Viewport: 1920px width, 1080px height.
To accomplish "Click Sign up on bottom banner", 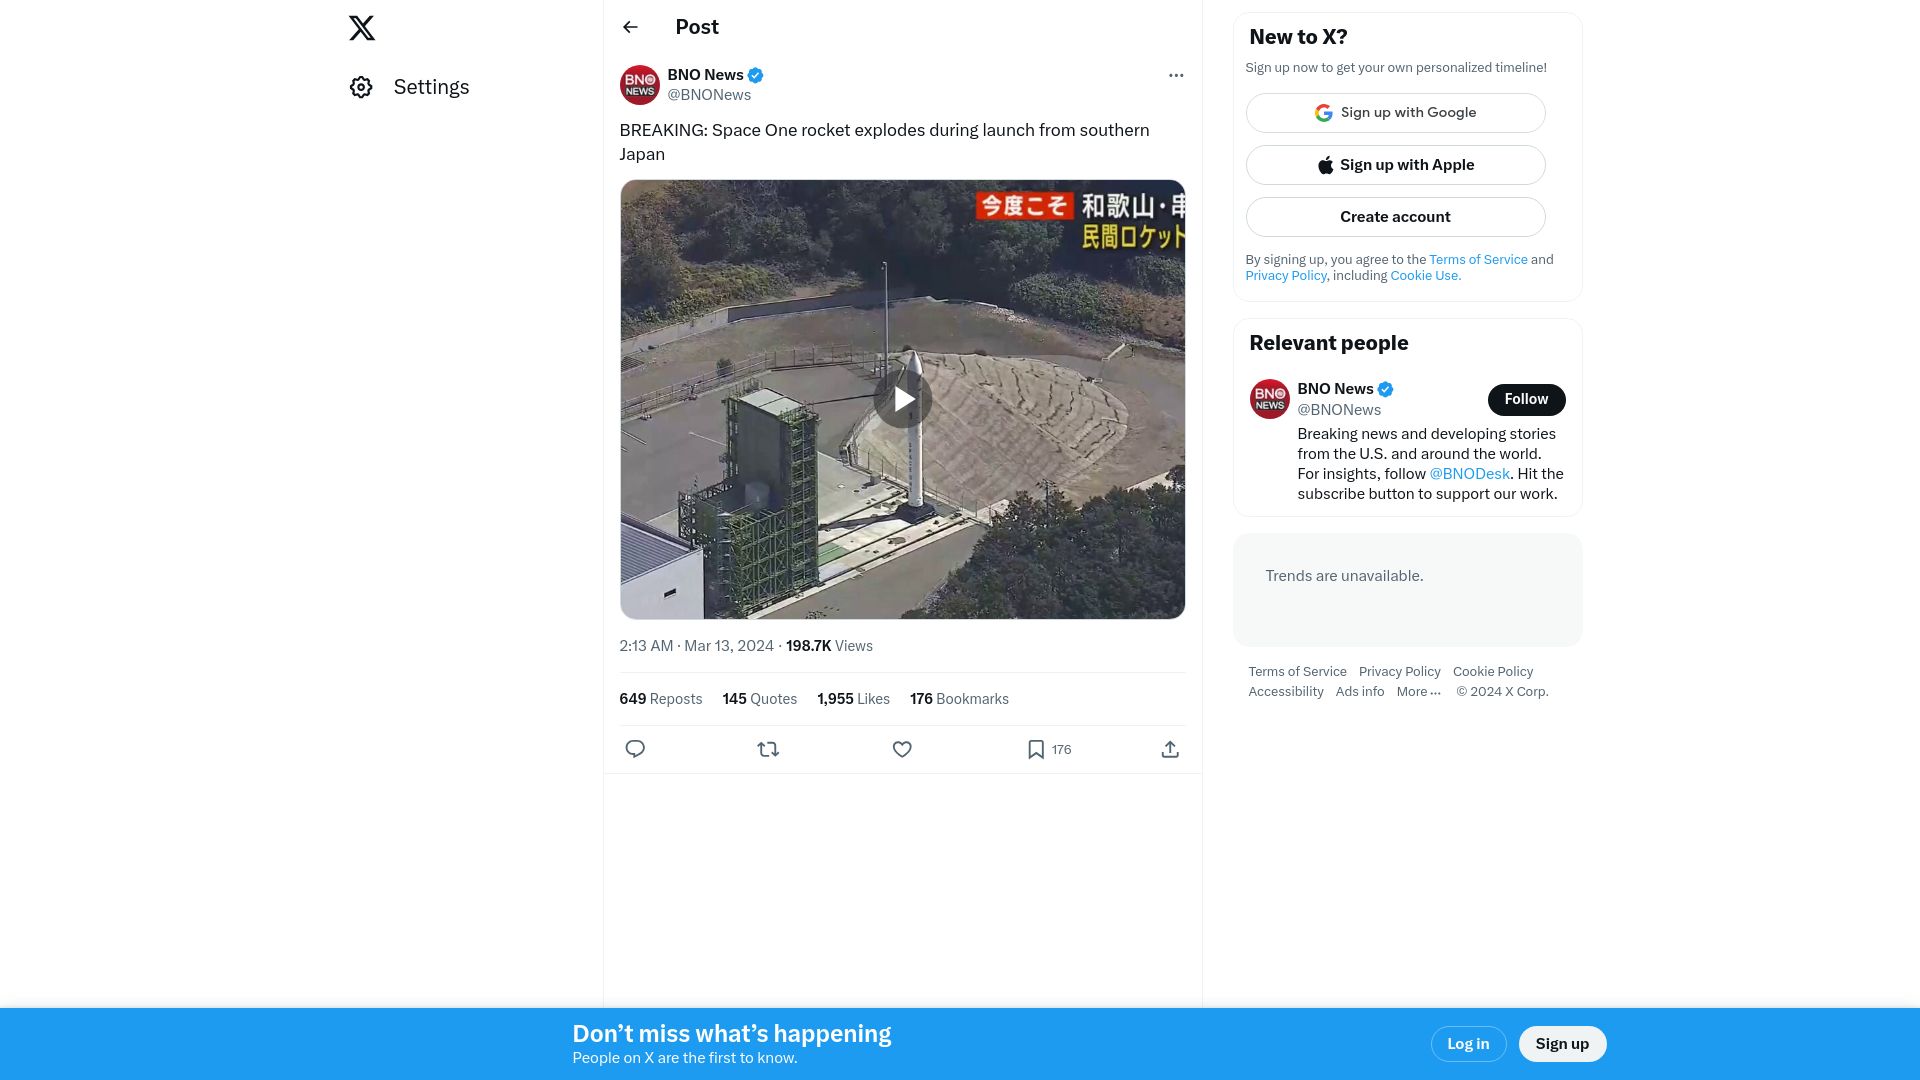I will pos(1562,1044).
